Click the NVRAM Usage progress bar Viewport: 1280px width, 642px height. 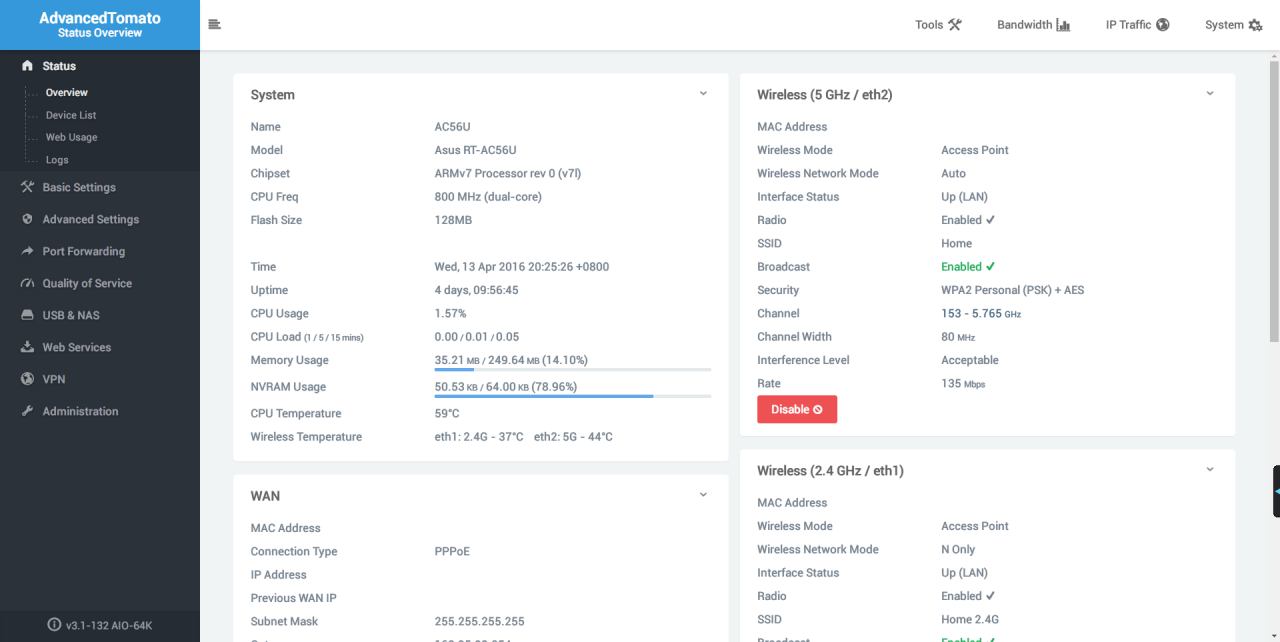coord(572,397)
